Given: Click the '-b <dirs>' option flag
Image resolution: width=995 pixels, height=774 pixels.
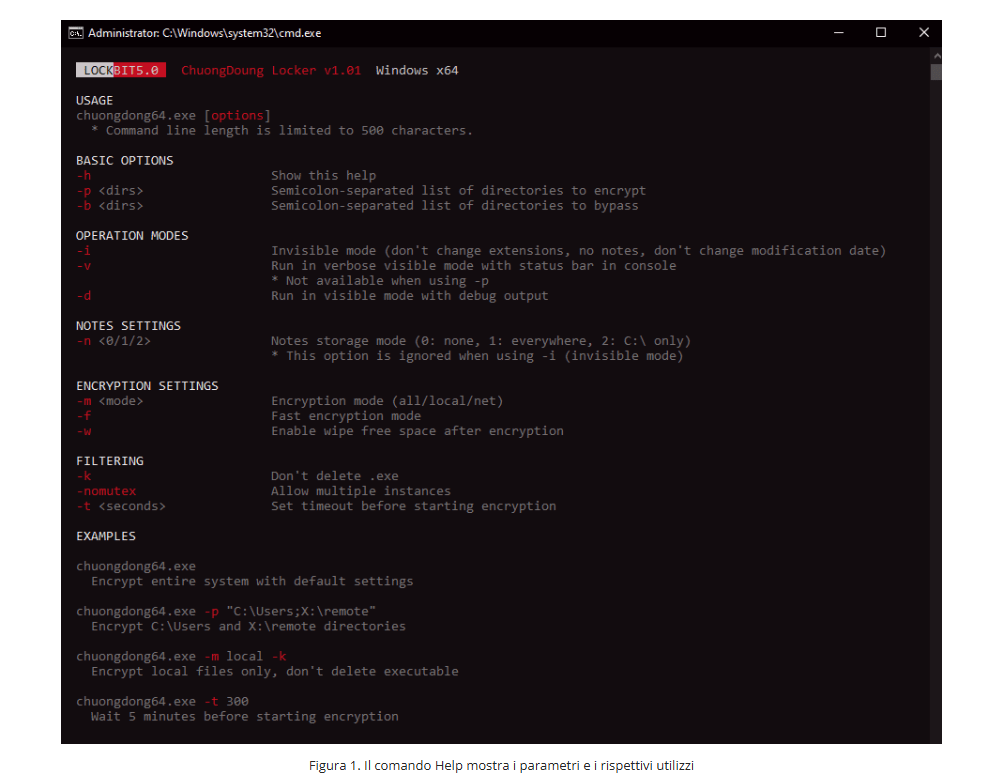Looking at the screenshot, I should click(110, 206).
